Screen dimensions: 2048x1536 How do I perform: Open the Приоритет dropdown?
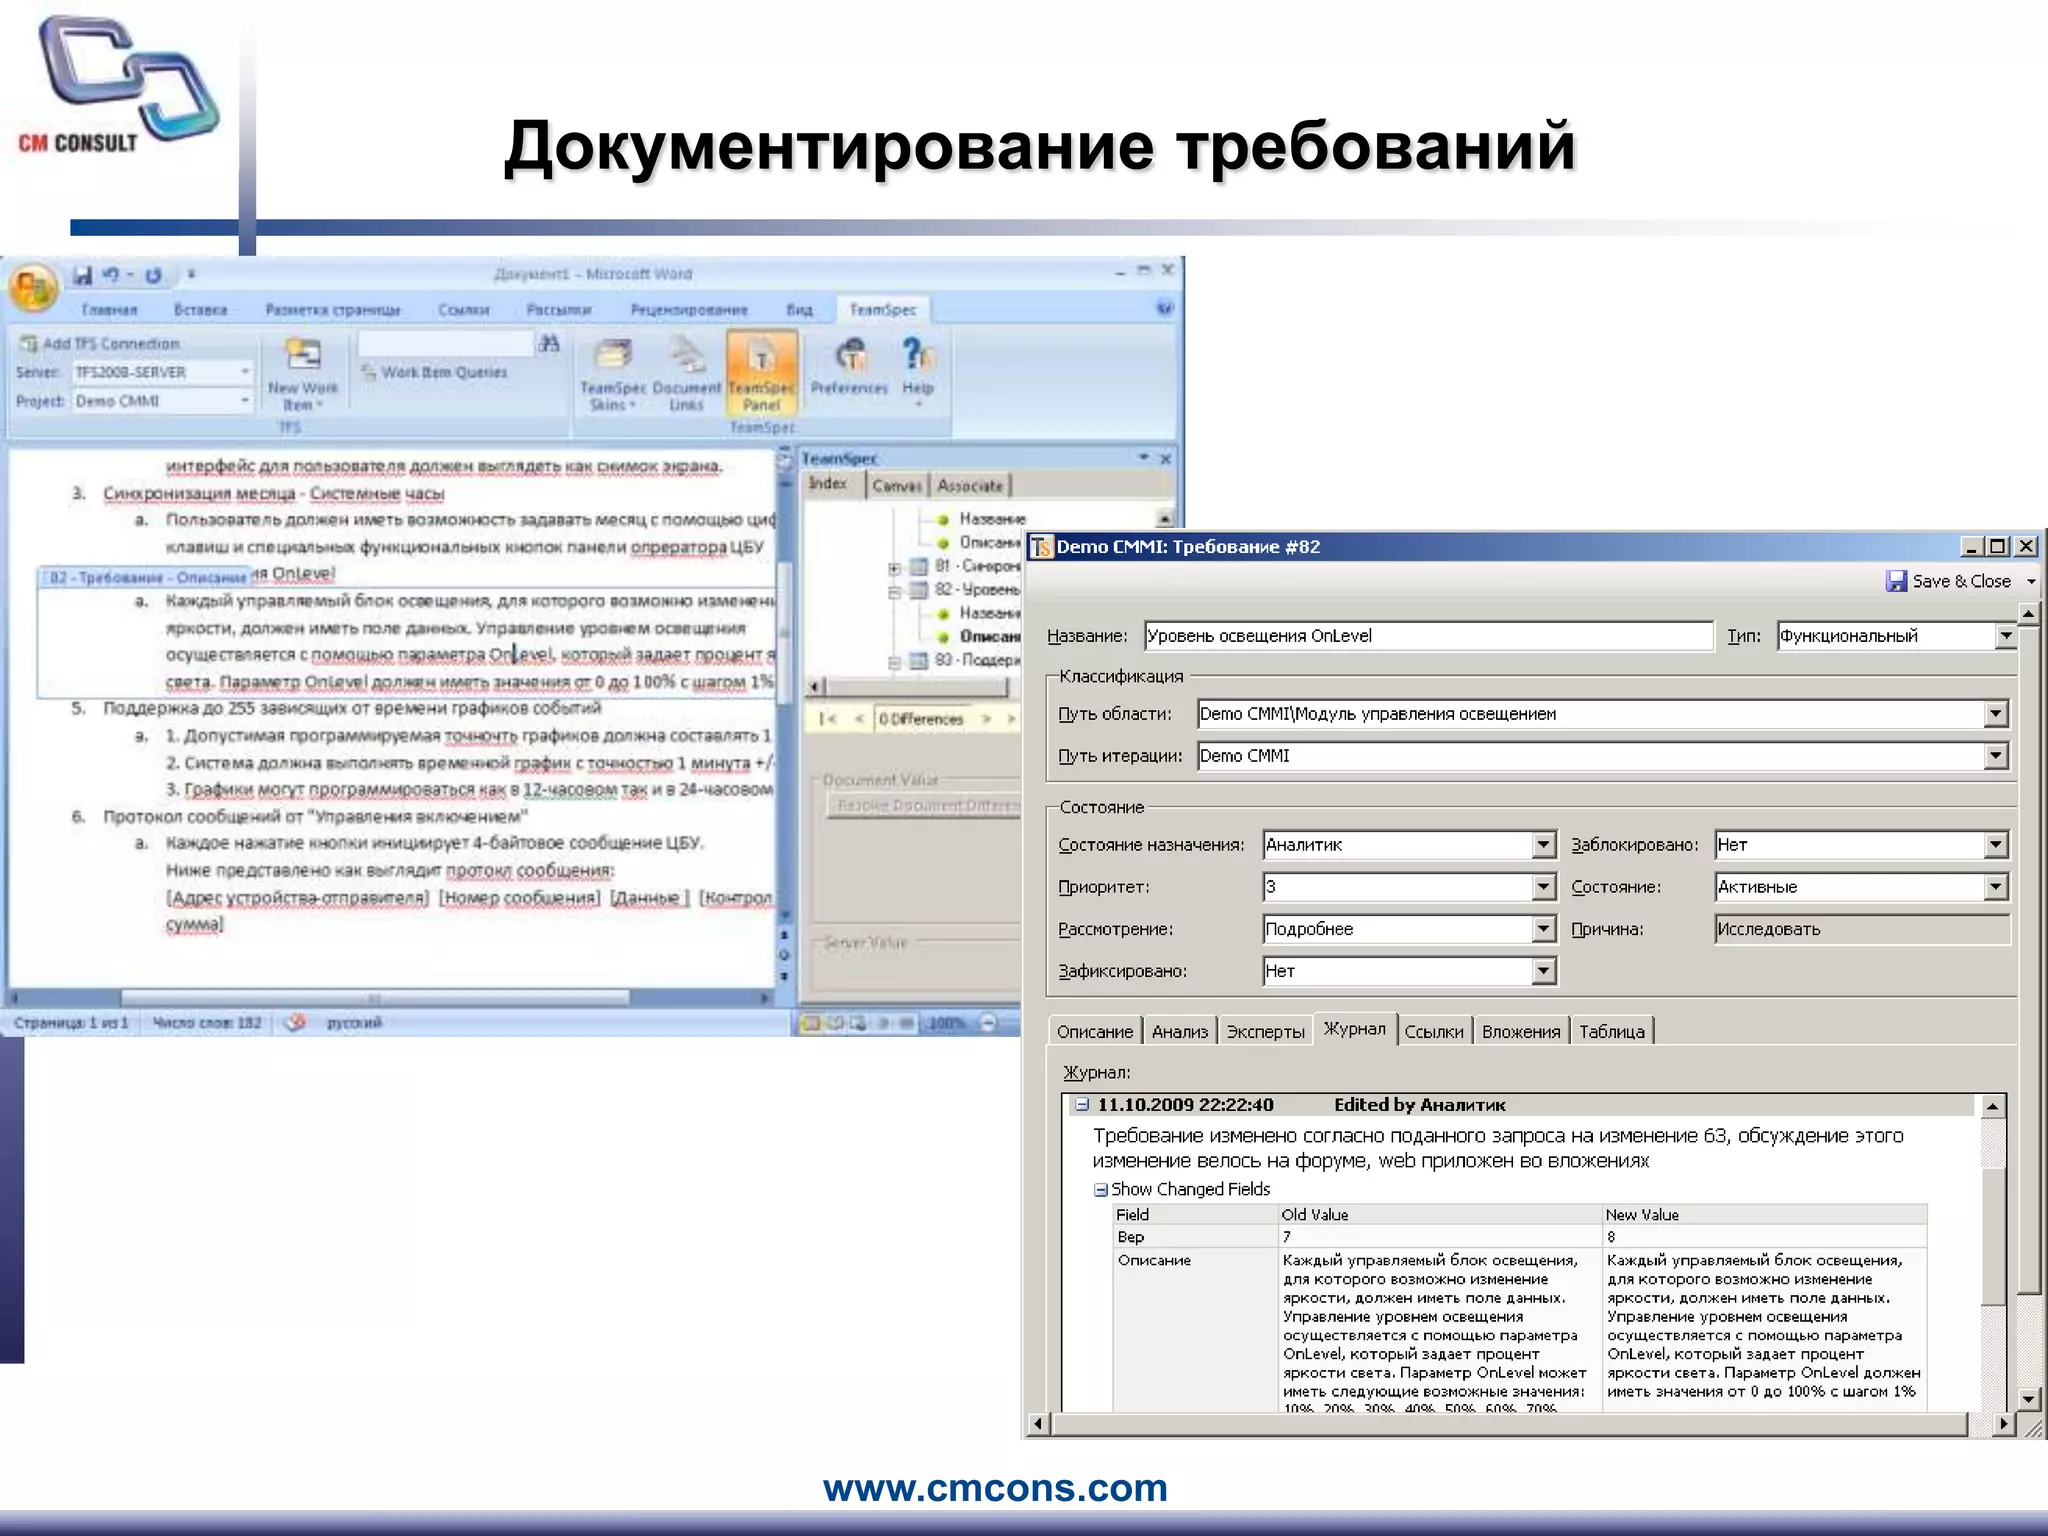coord(1543,887)
